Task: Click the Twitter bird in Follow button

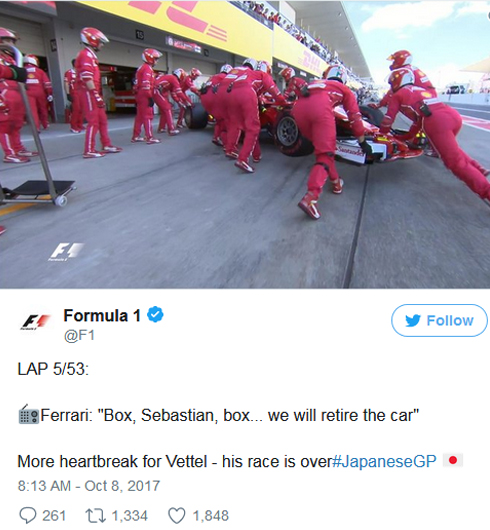Action: pyautogui.click(x=413, y=320)
